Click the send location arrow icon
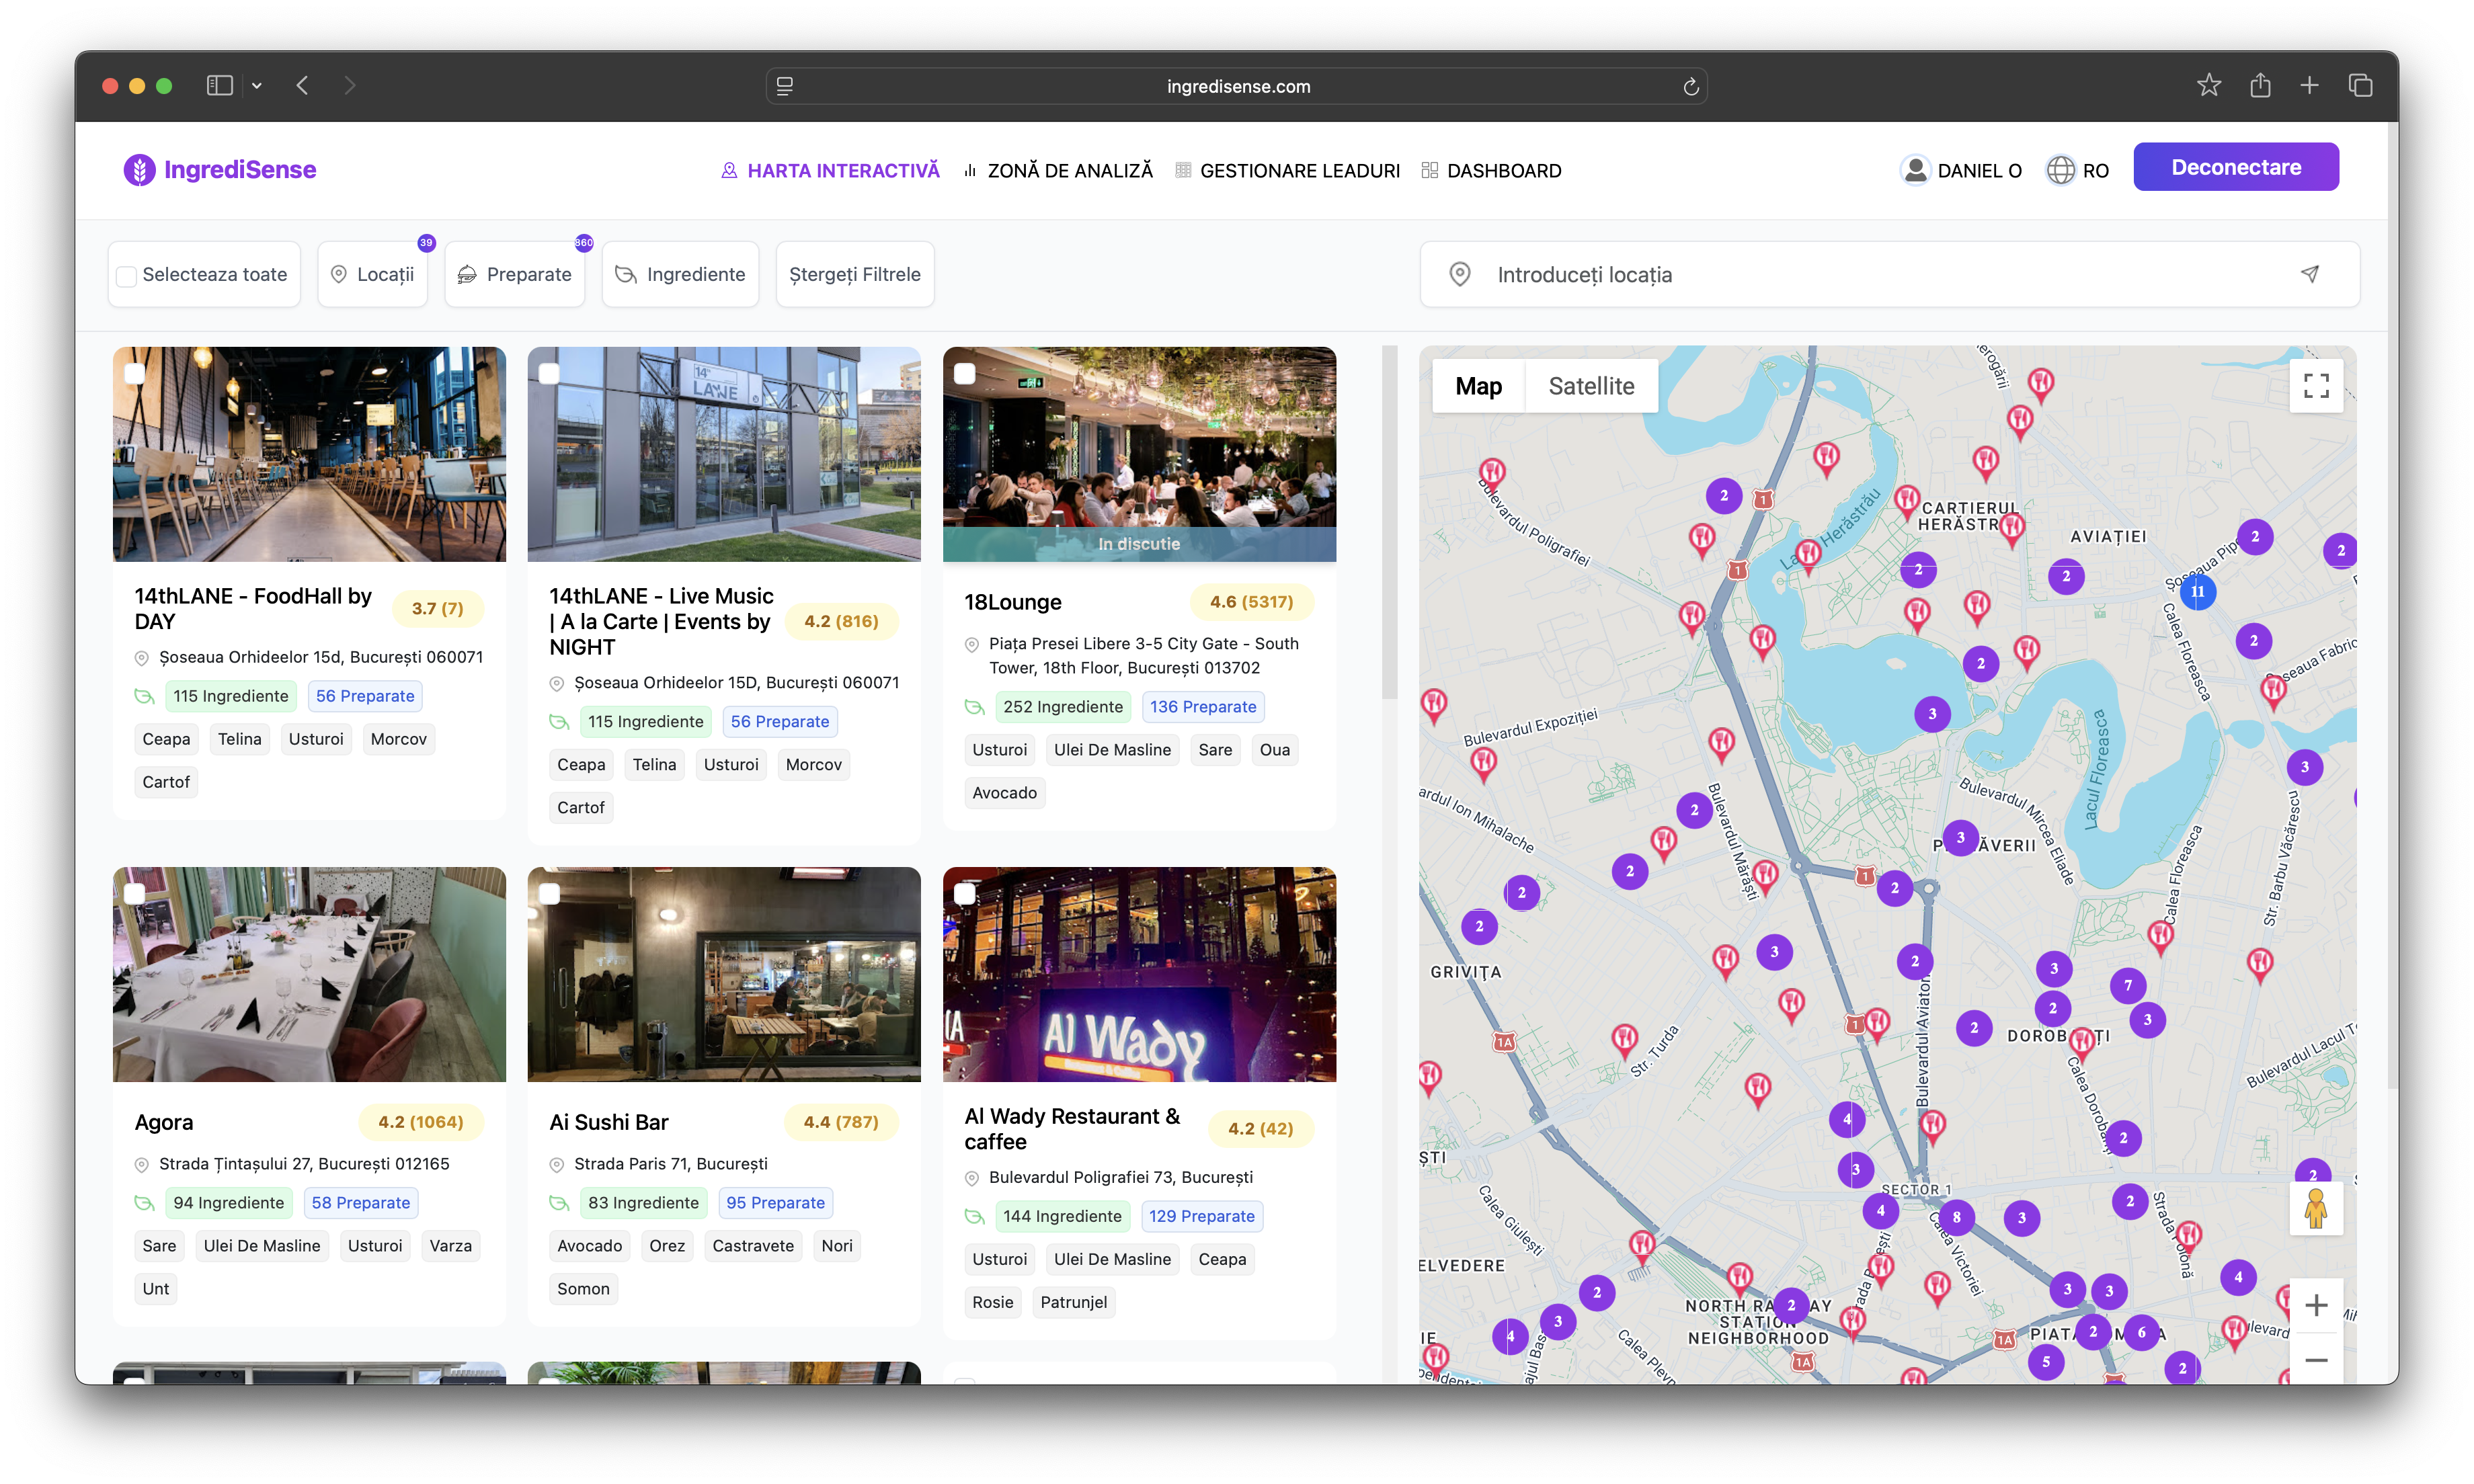2474x1484 pixels. coord(2310,274)
